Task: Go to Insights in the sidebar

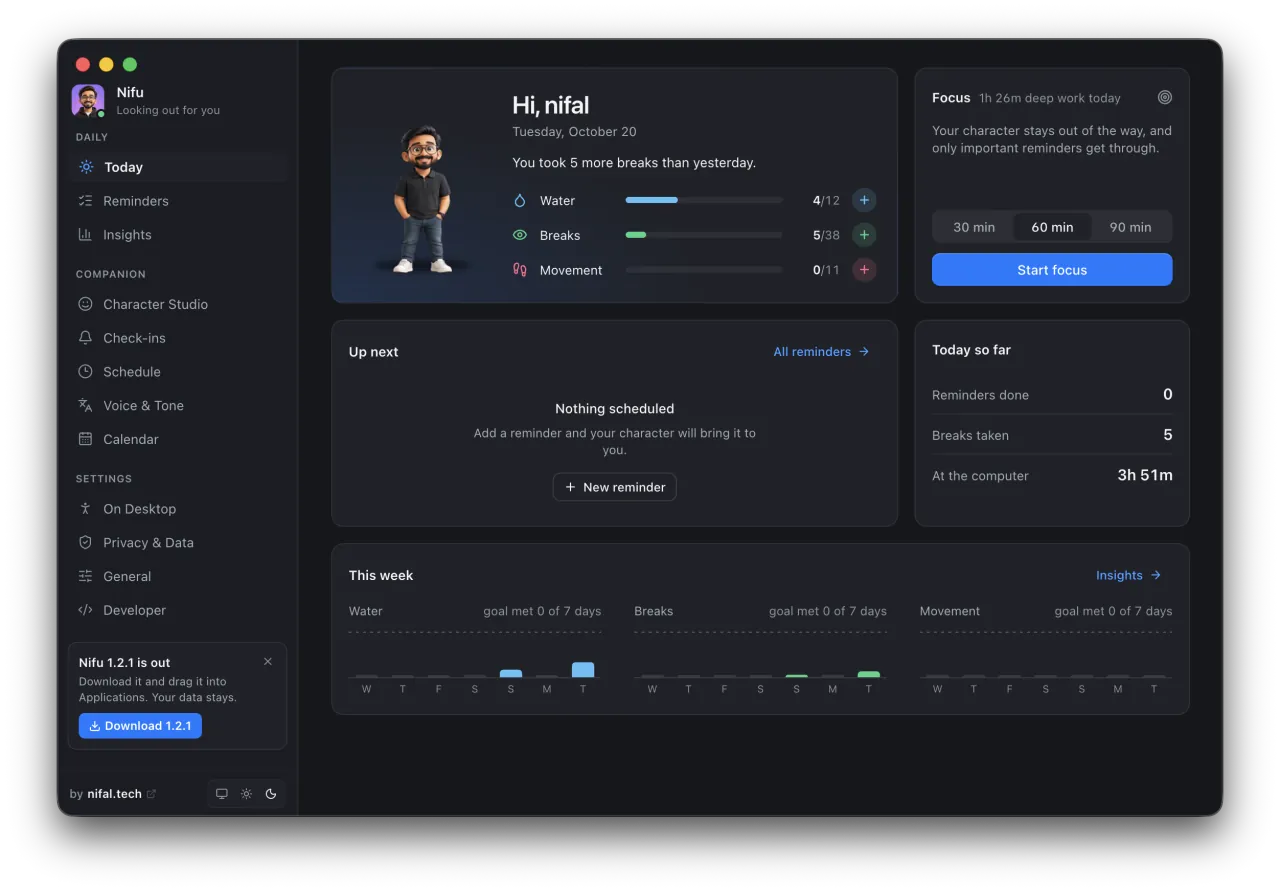Action: [x=178, y=235]
